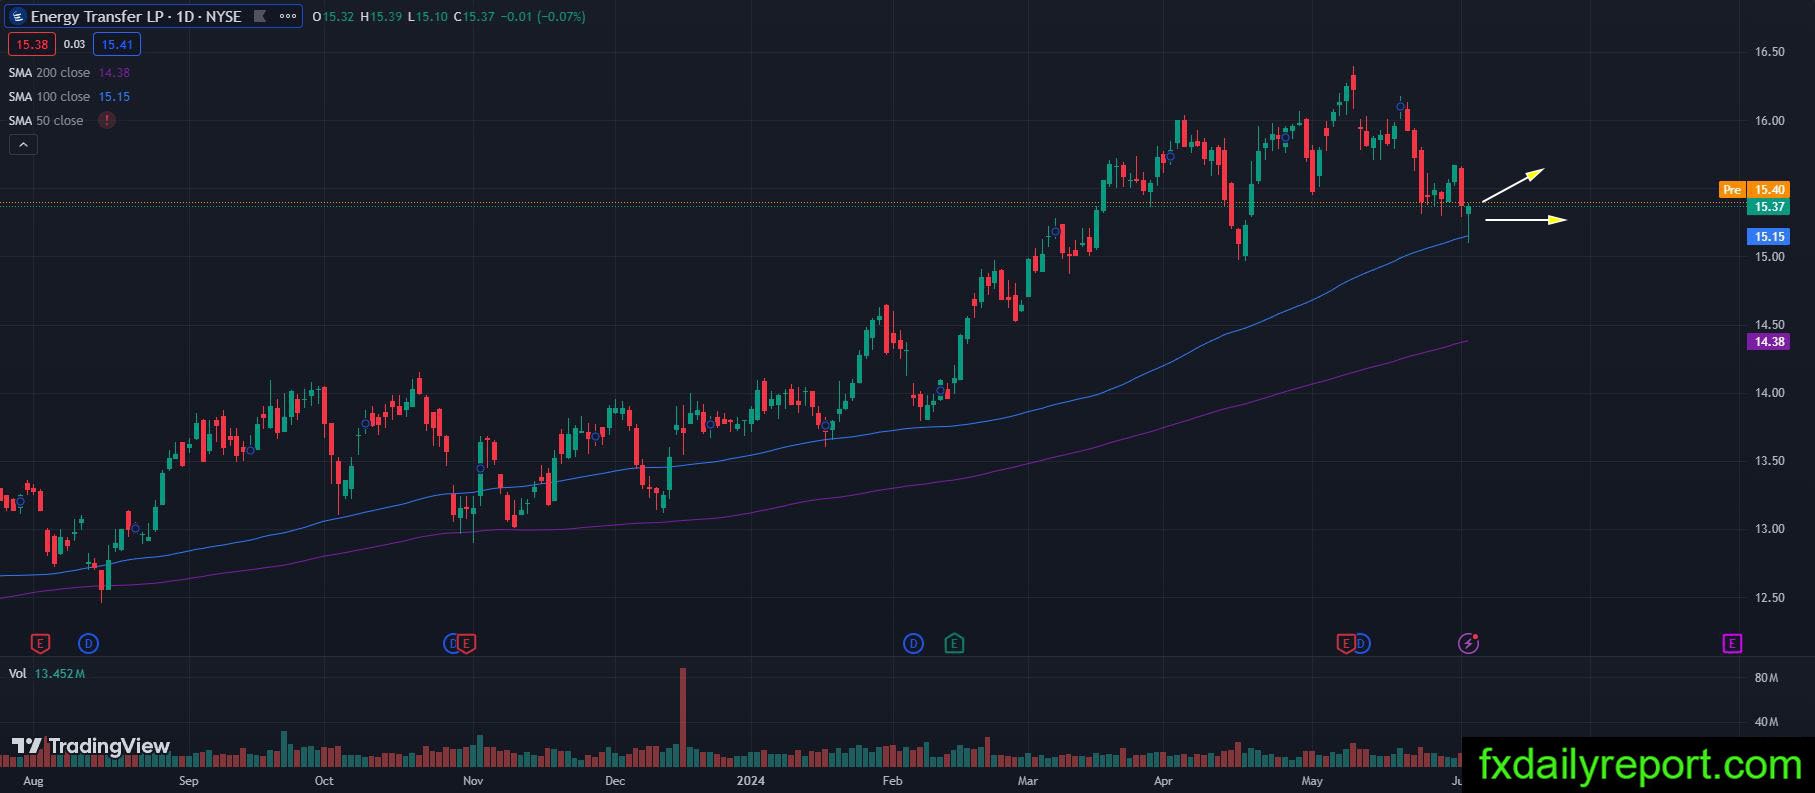The image size is (1815, 793).
Task: Click the purple 14.38 price axis label
Action: (x=1769, y=342)
